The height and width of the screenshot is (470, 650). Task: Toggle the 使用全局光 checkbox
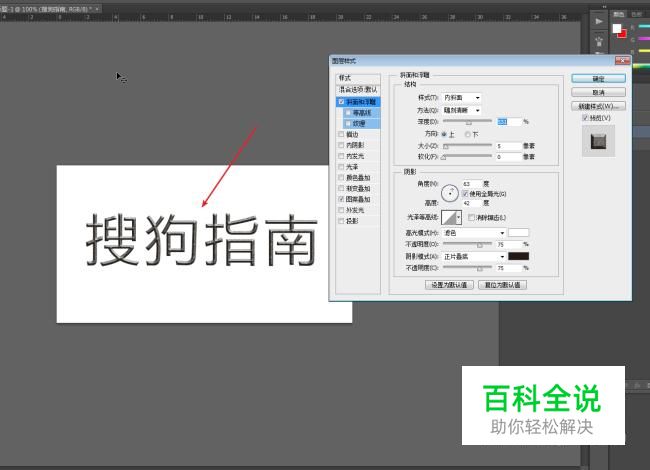click(x=465, y=194)
